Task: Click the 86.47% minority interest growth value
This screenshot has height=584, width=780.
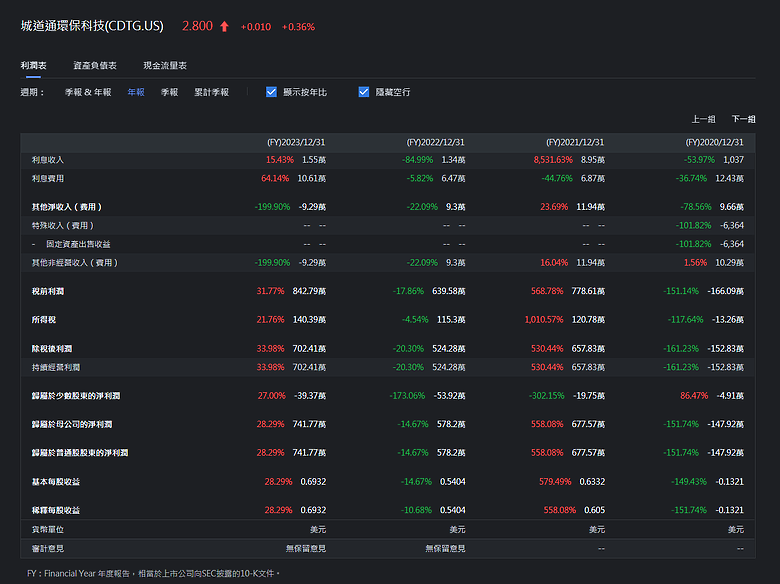Action: pos(694,395)
